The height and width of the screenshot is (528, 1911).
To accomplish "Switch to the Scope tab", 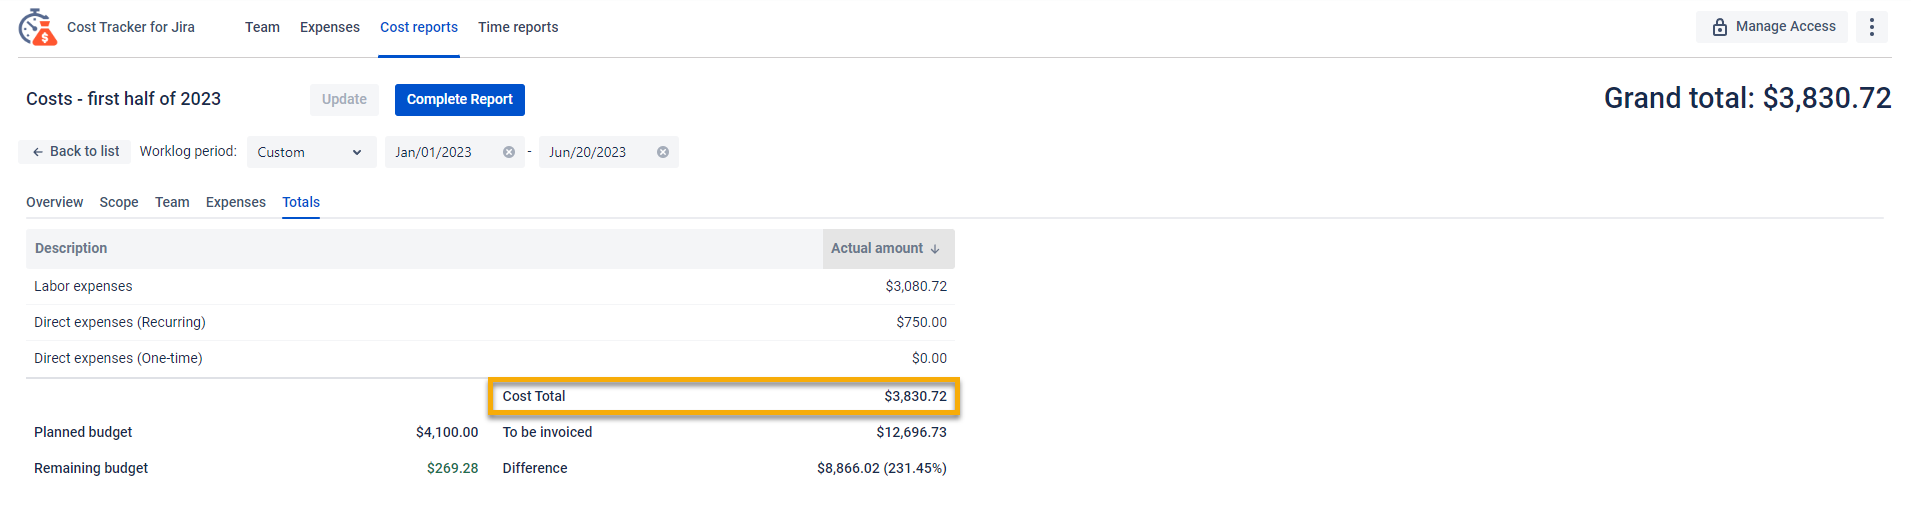I will click(x=119, y=202).
